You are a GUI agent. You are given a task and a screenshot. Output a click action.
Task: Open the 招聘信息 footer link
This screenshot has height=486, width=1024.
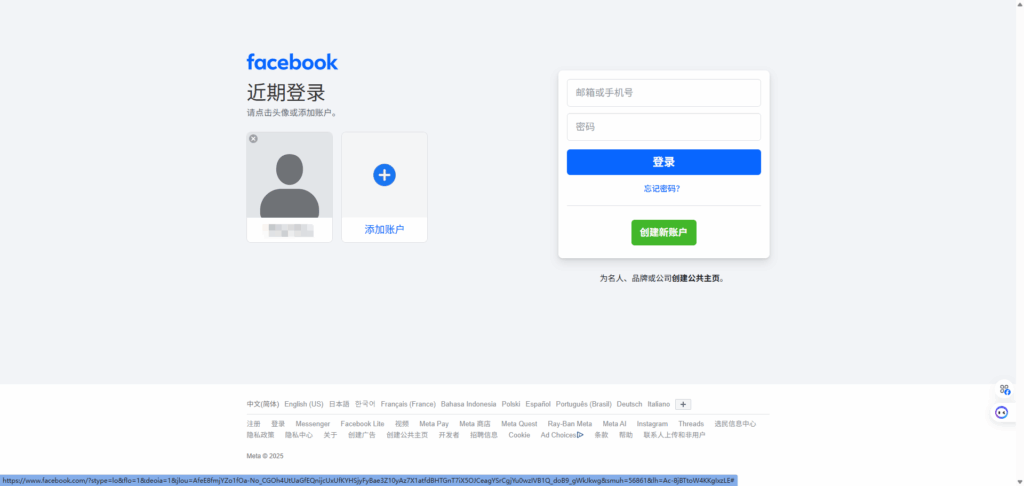[484, 435]
